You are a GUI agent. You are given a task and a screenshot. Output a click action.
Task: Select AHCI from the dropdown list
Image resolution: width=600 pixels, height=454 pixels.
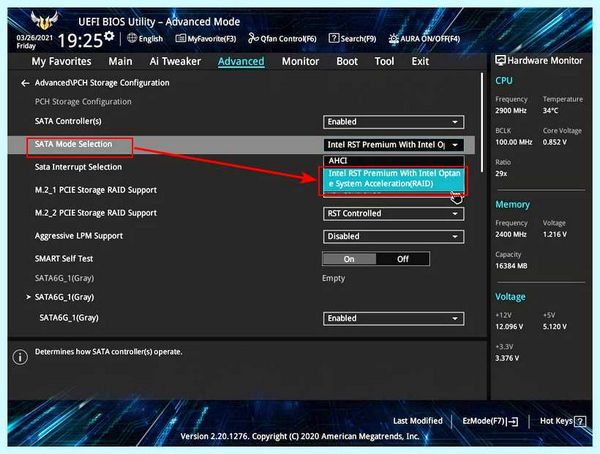coord(393,161)
